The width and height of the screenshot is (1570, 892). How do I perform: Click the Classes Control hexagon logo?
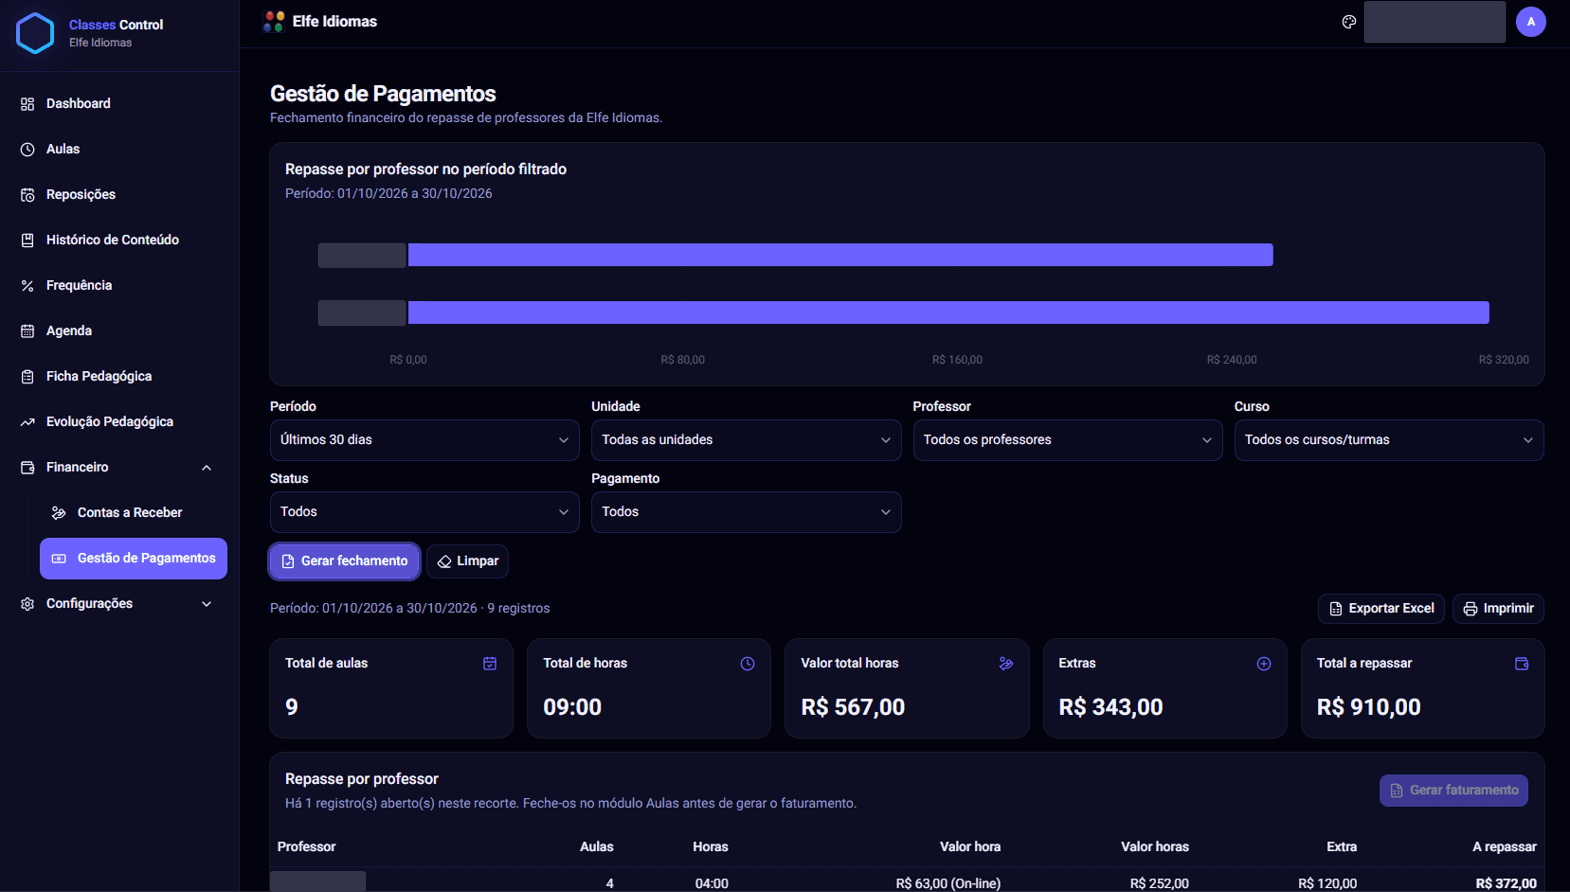[35, 33]
